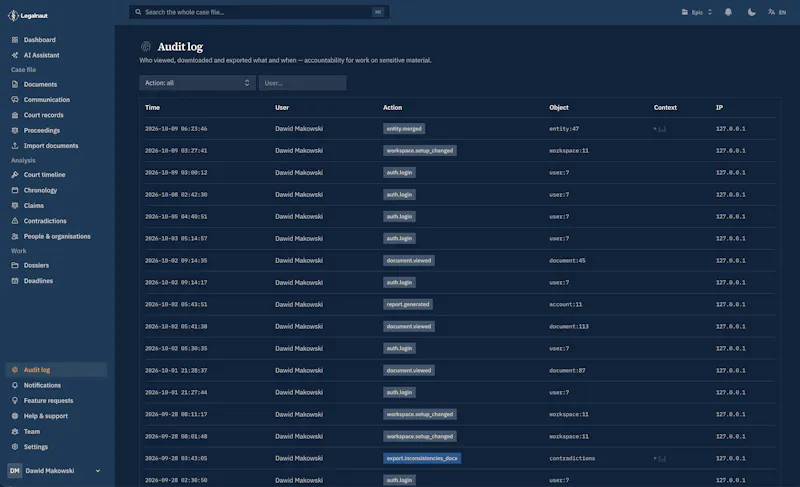Click the entity.merged action badge

404,129
